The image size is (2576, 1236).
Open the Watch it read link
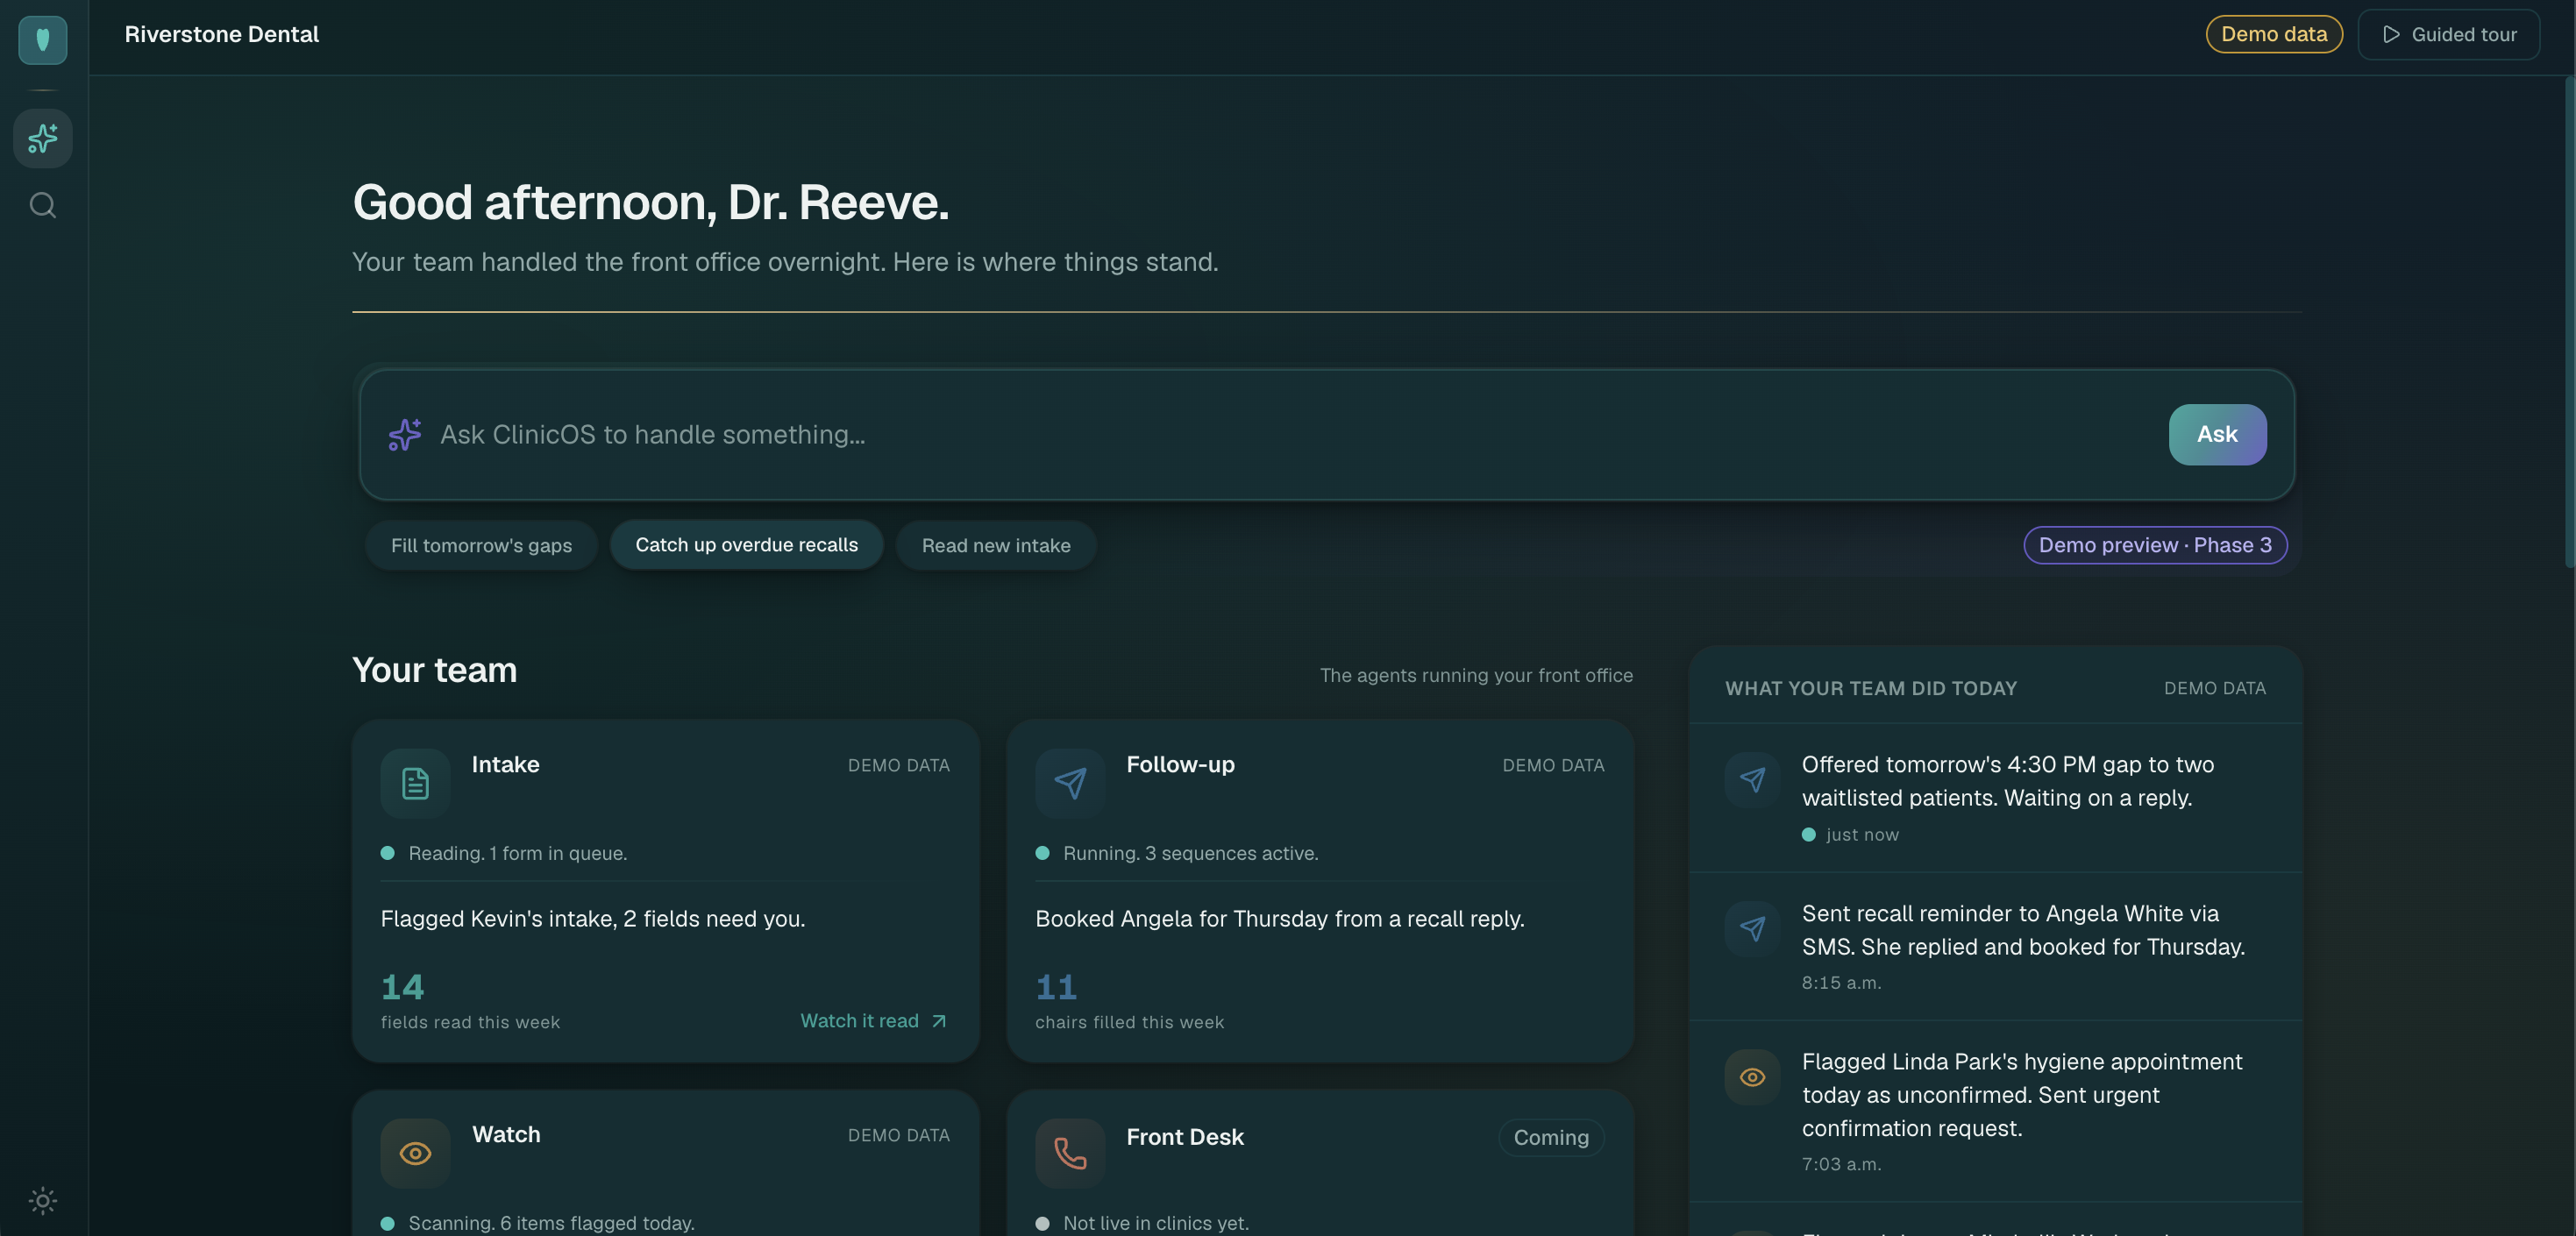(x=873, y=1021)
